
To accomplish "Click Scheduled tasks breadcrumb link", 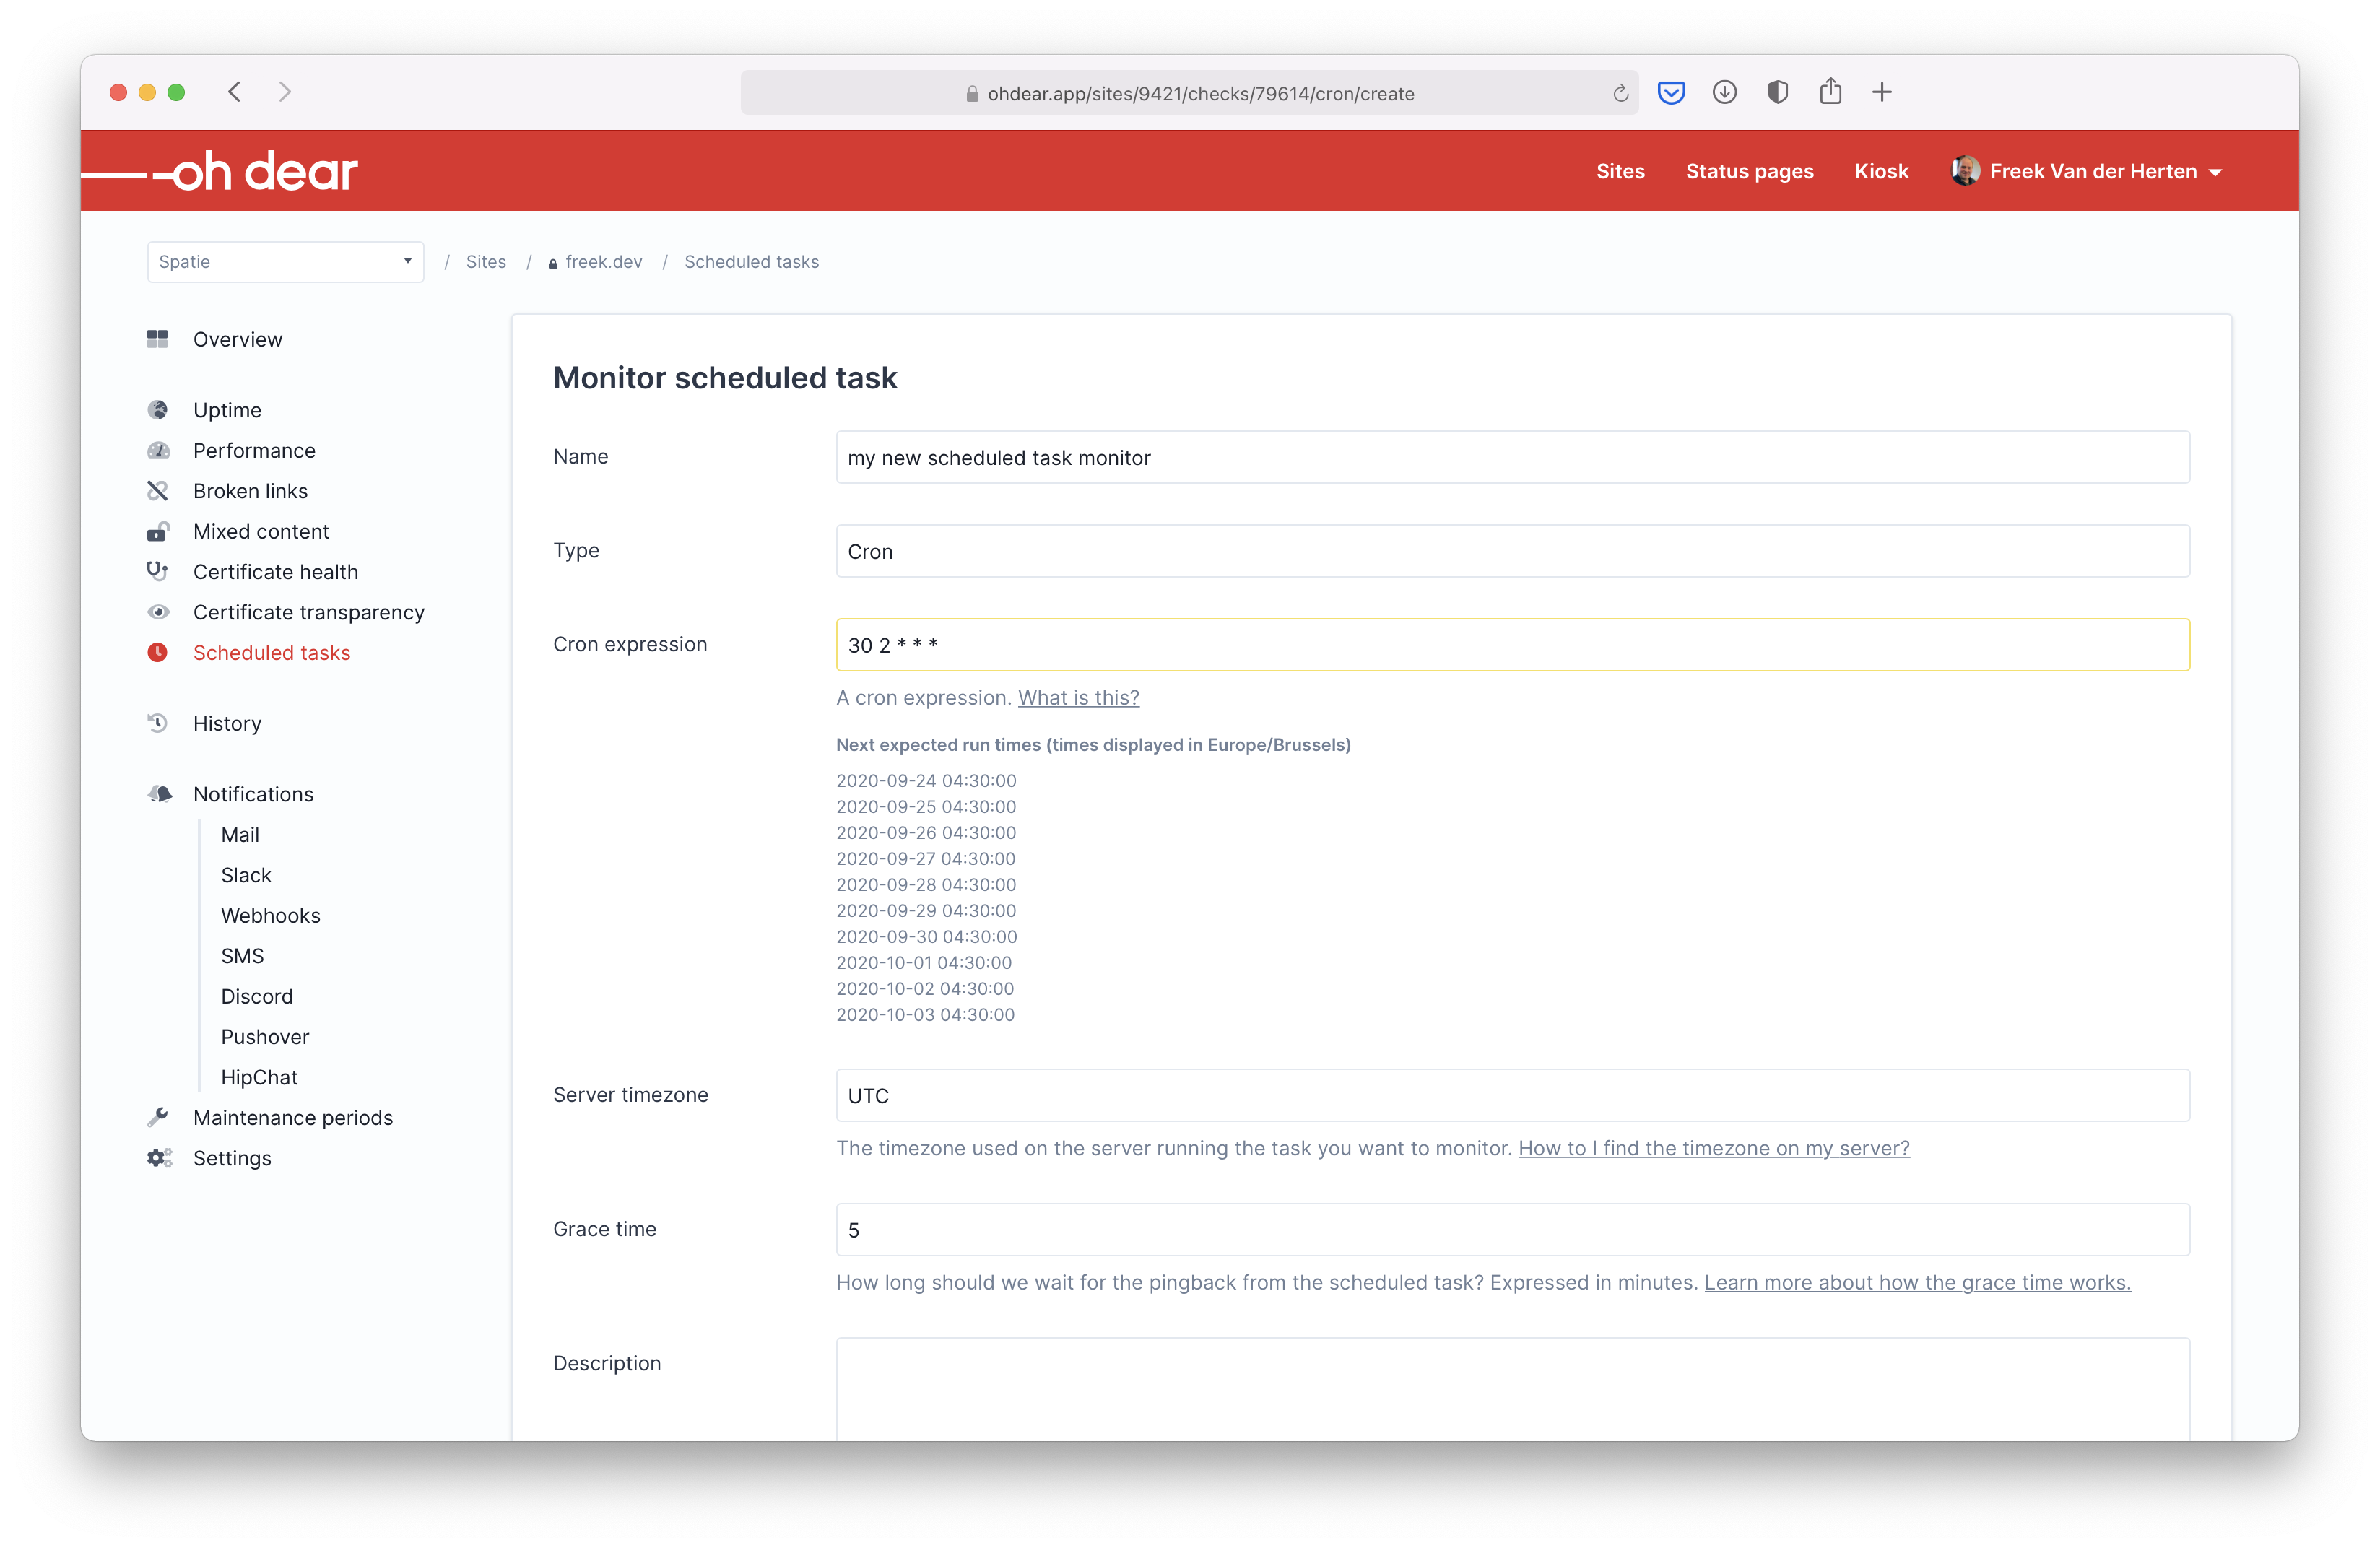I will (751, 261).
